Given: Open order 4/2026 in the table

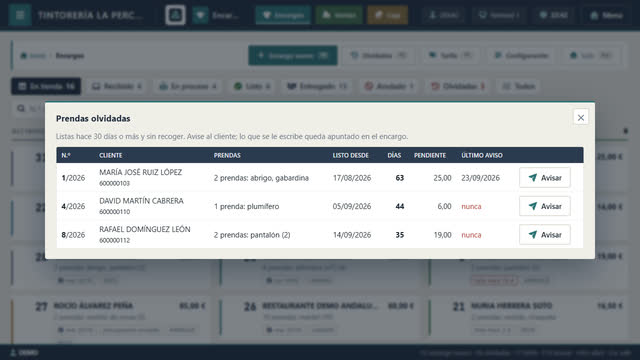Looking at the screenshot, I should point(73,207).
